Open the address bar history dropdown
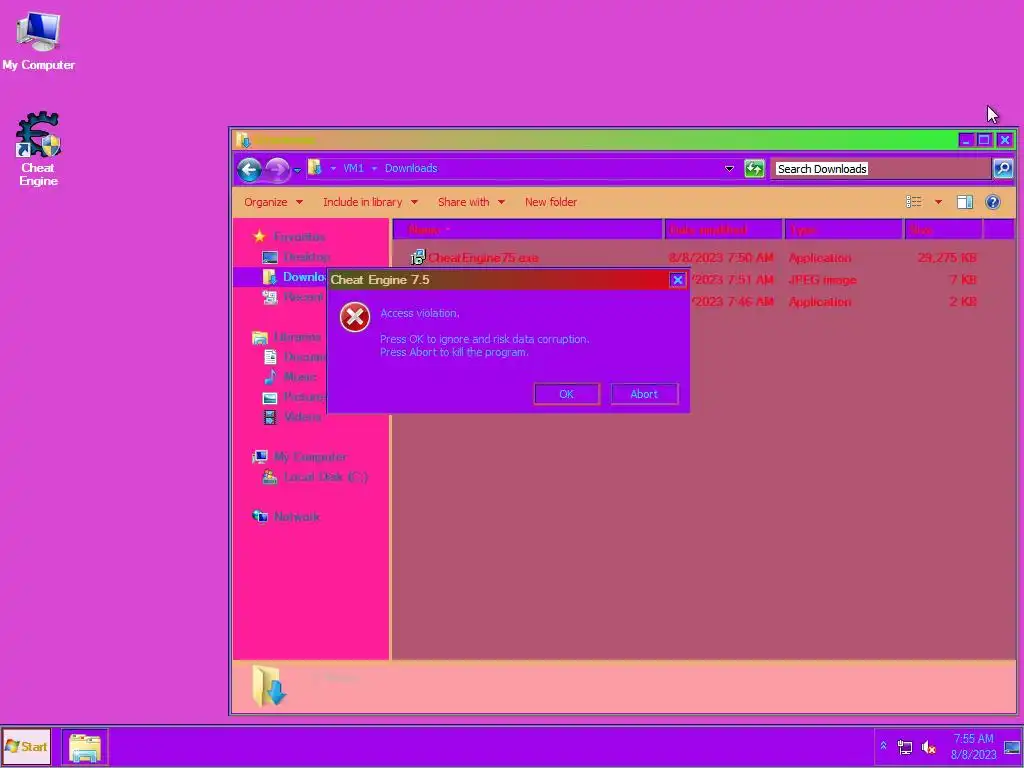The image size is (1024, 768). click(x=729, y=168)
